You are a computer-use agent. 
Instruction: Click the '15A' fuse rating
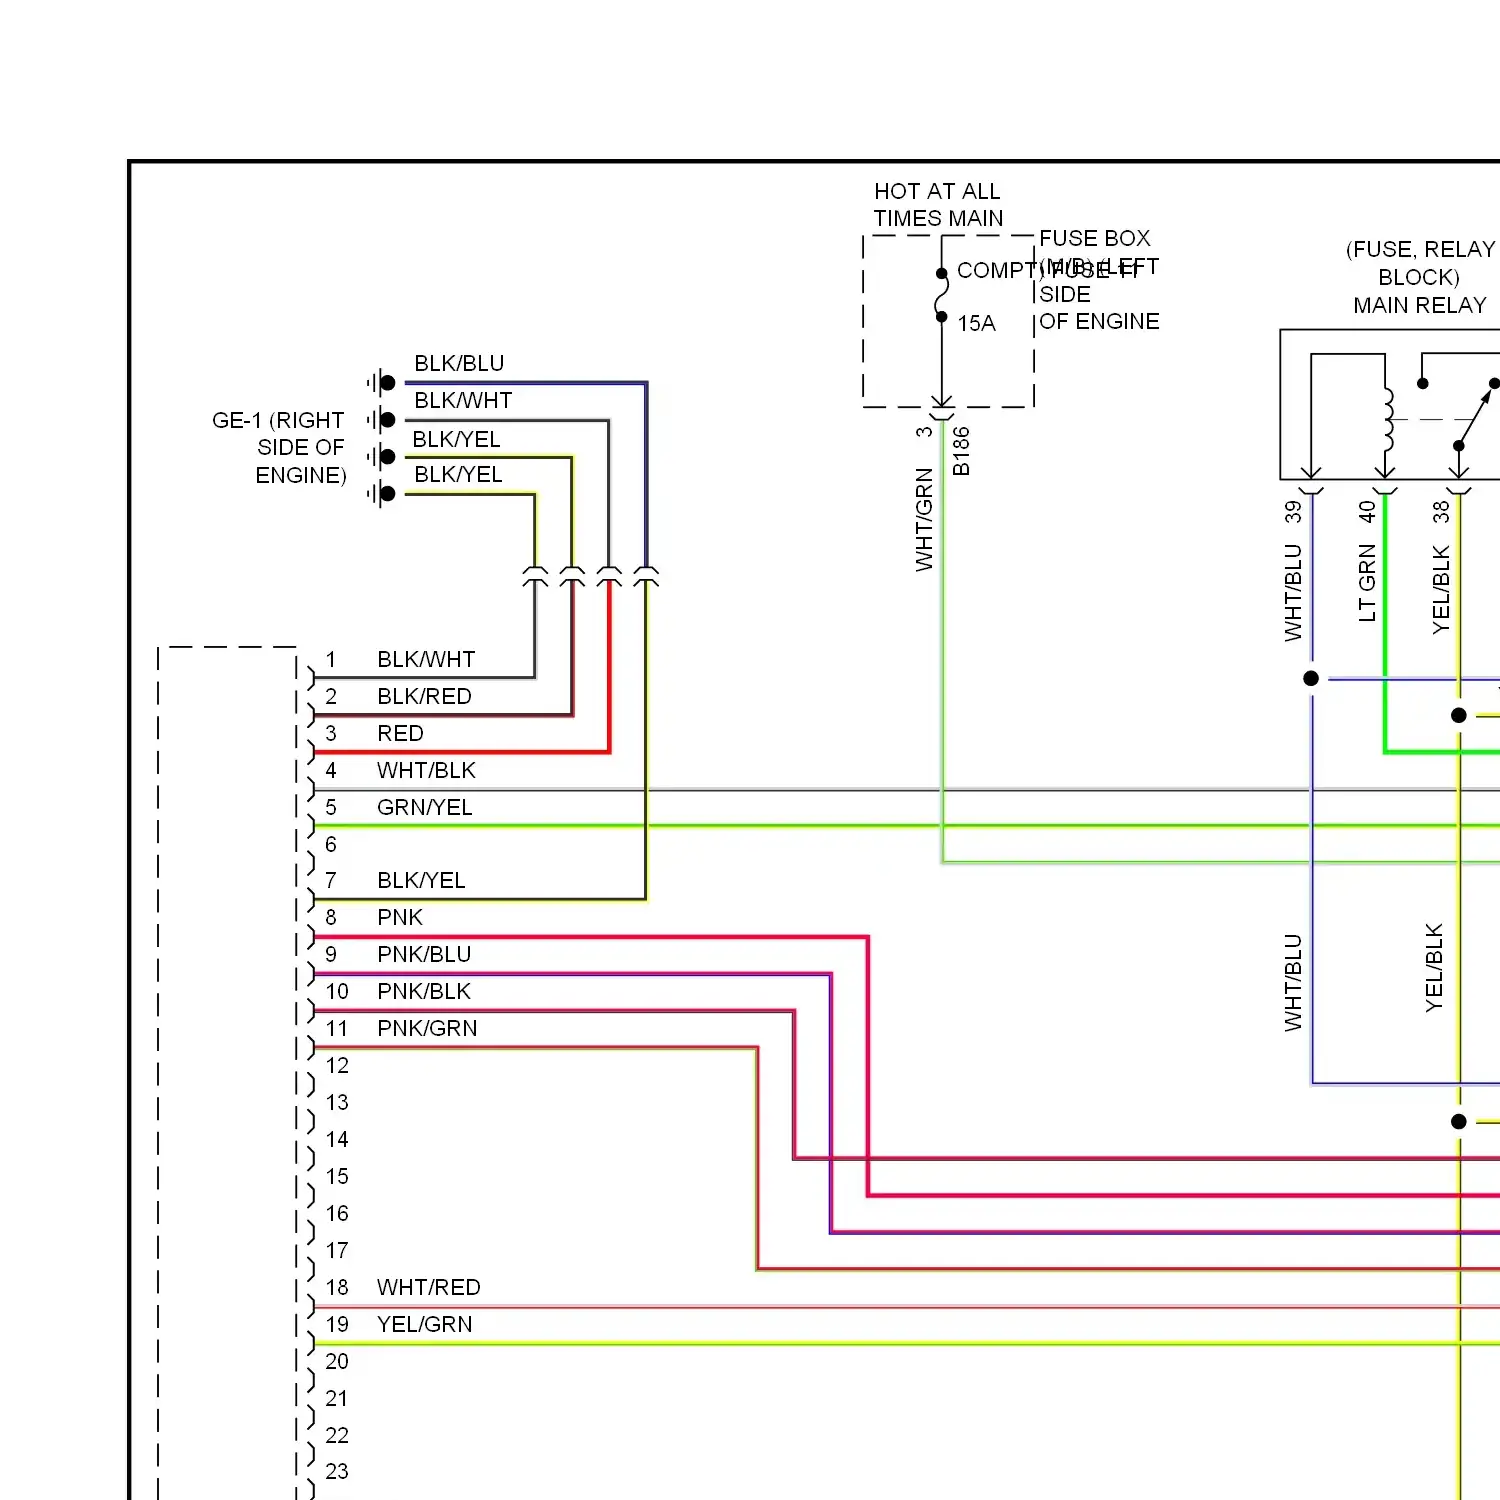coord(977,324)
